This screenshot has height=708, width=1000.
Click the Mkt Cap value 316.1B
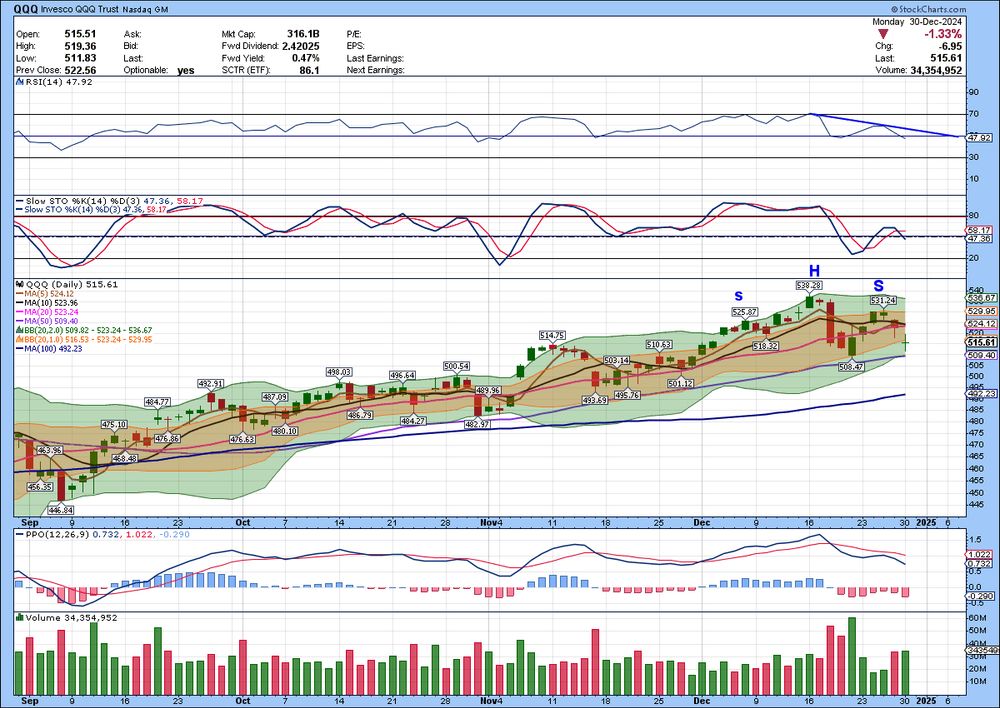point(303,34)
